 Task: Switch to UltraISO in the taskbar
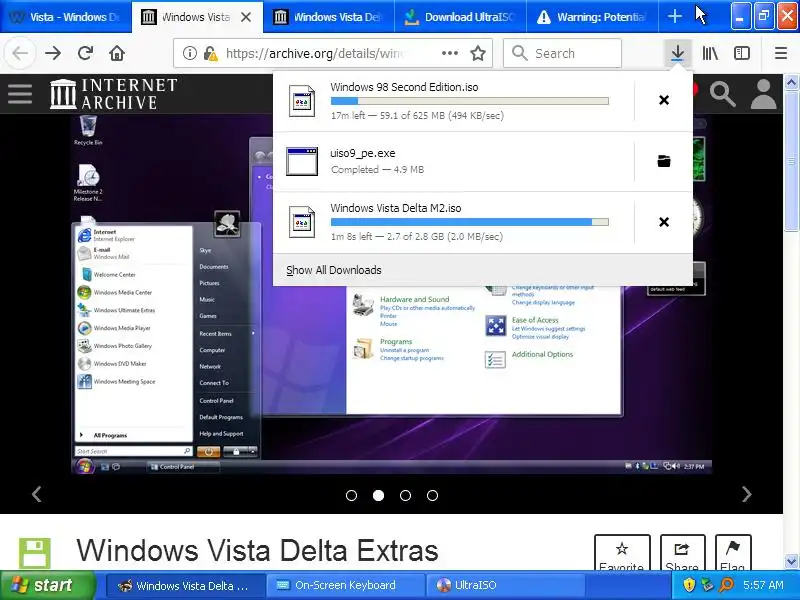pyautogui.click(x=505, y=586)
